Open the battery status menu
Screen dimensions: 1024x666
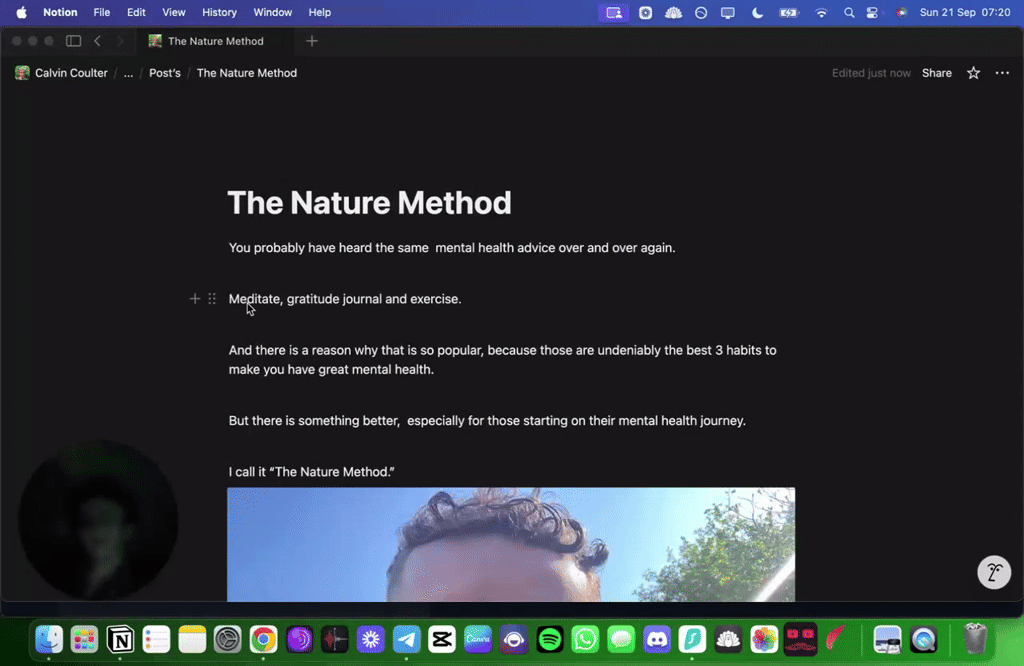coord(789,12)
